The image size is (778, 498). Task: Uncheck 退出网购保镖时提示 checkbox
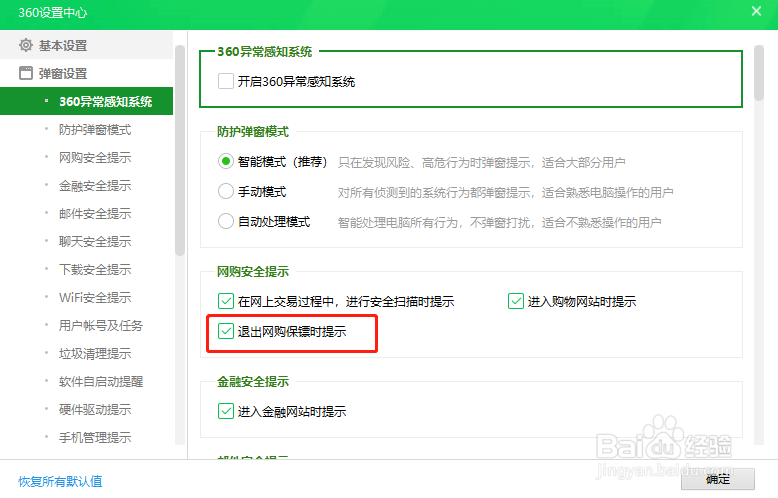pyautogui.click(x=226, y=331)
